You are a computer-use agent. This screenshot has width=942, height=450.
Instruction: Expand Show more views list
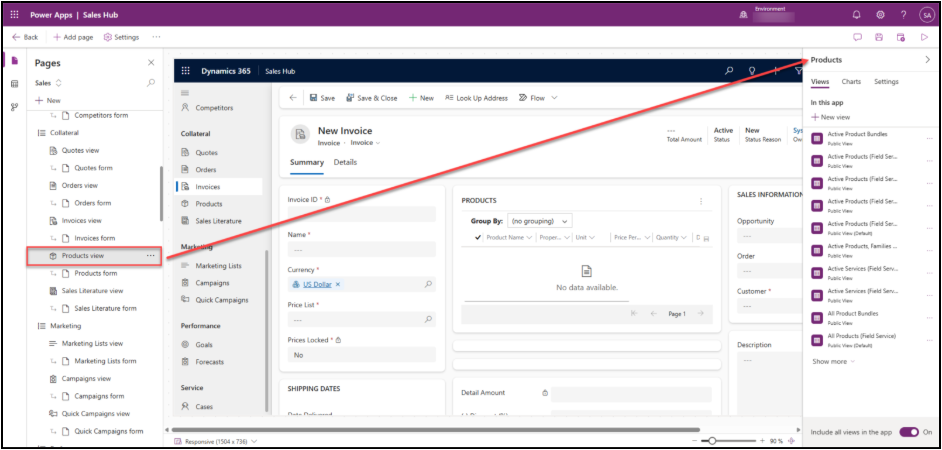point(834,361)
